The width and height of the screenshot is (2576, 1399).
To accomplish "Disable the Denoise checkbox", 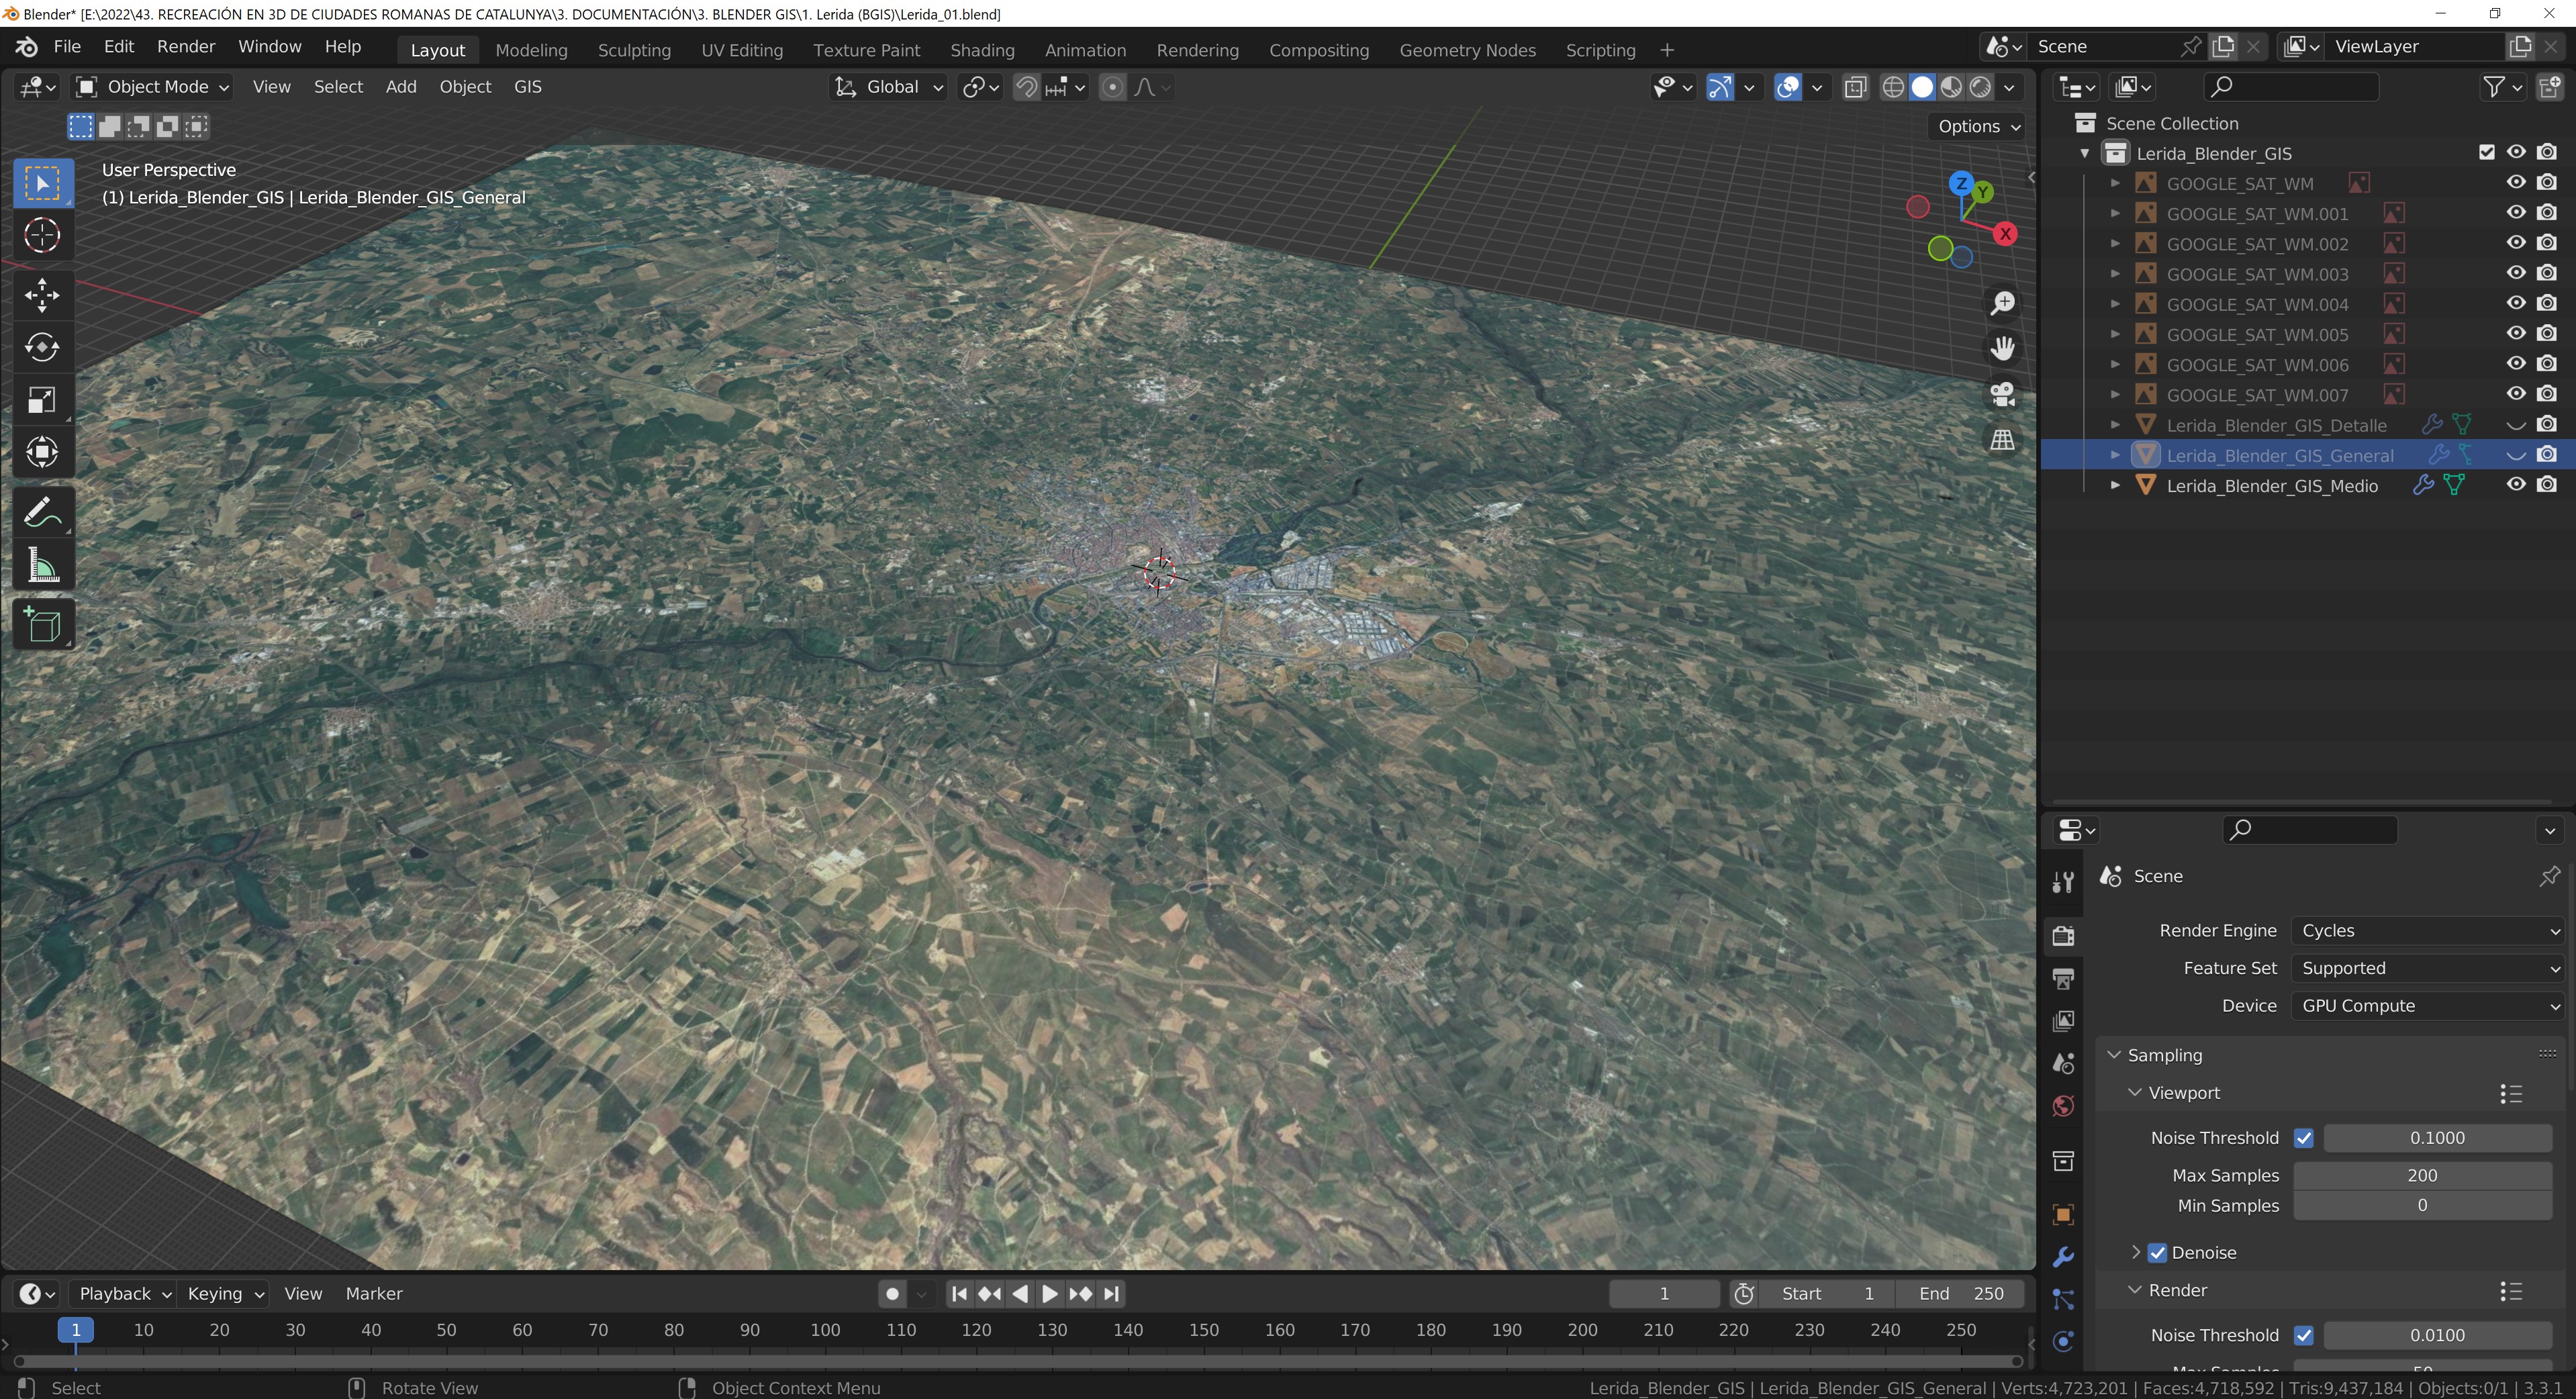I will pyautogui.click(x=2157, y=1252).
